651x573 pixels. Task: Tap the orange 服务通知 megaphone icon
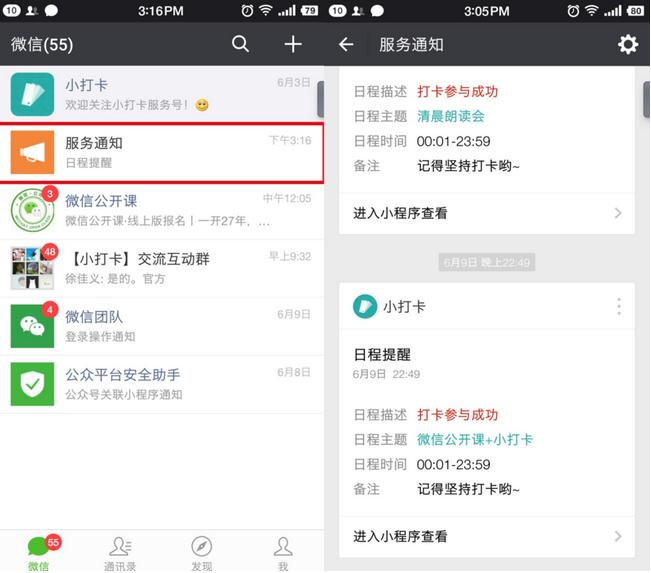click(32, 153)
